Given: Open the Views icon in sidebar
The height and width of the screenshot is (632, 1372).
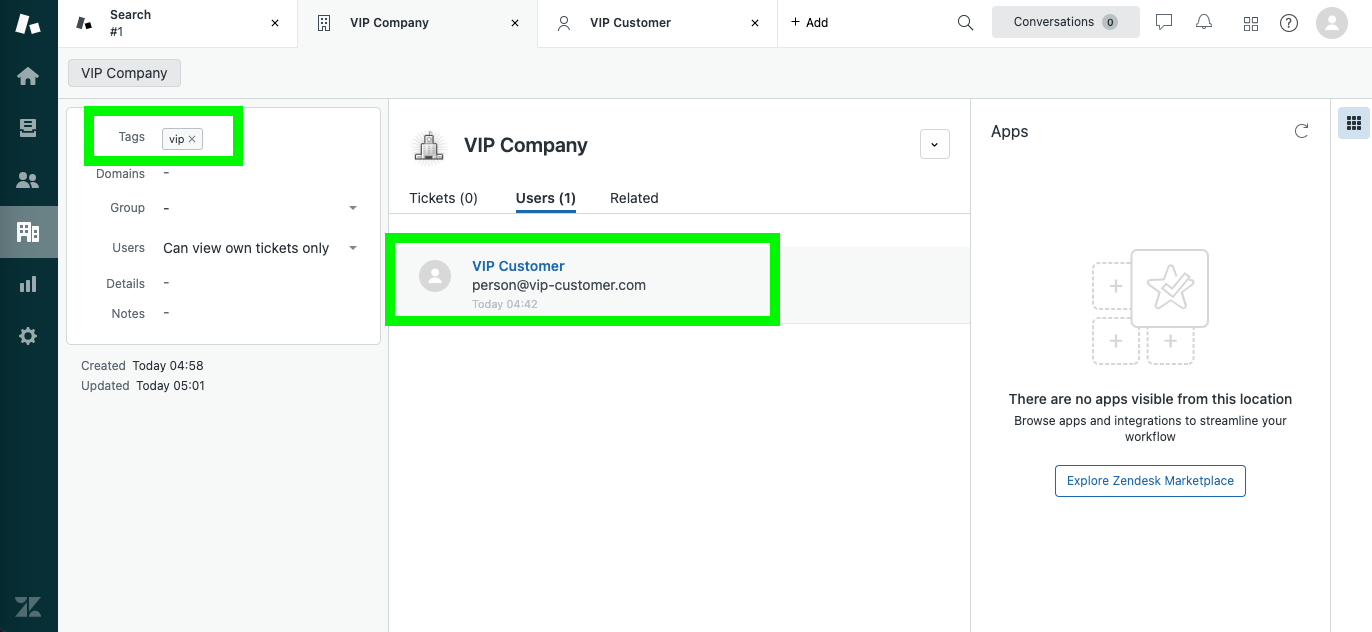Looking at the screenshot, I should [28, 128].
